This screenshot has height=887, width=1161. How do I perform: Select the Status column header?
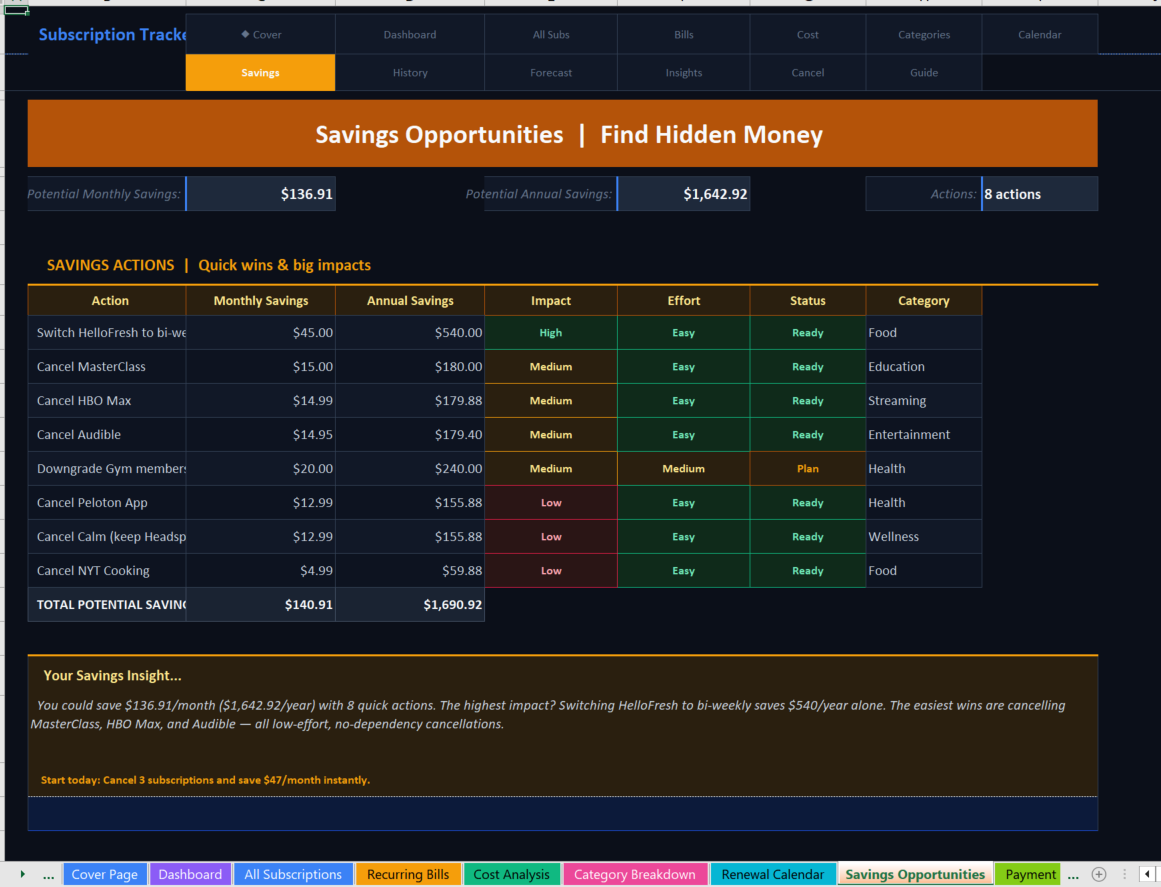pos(808,301)
